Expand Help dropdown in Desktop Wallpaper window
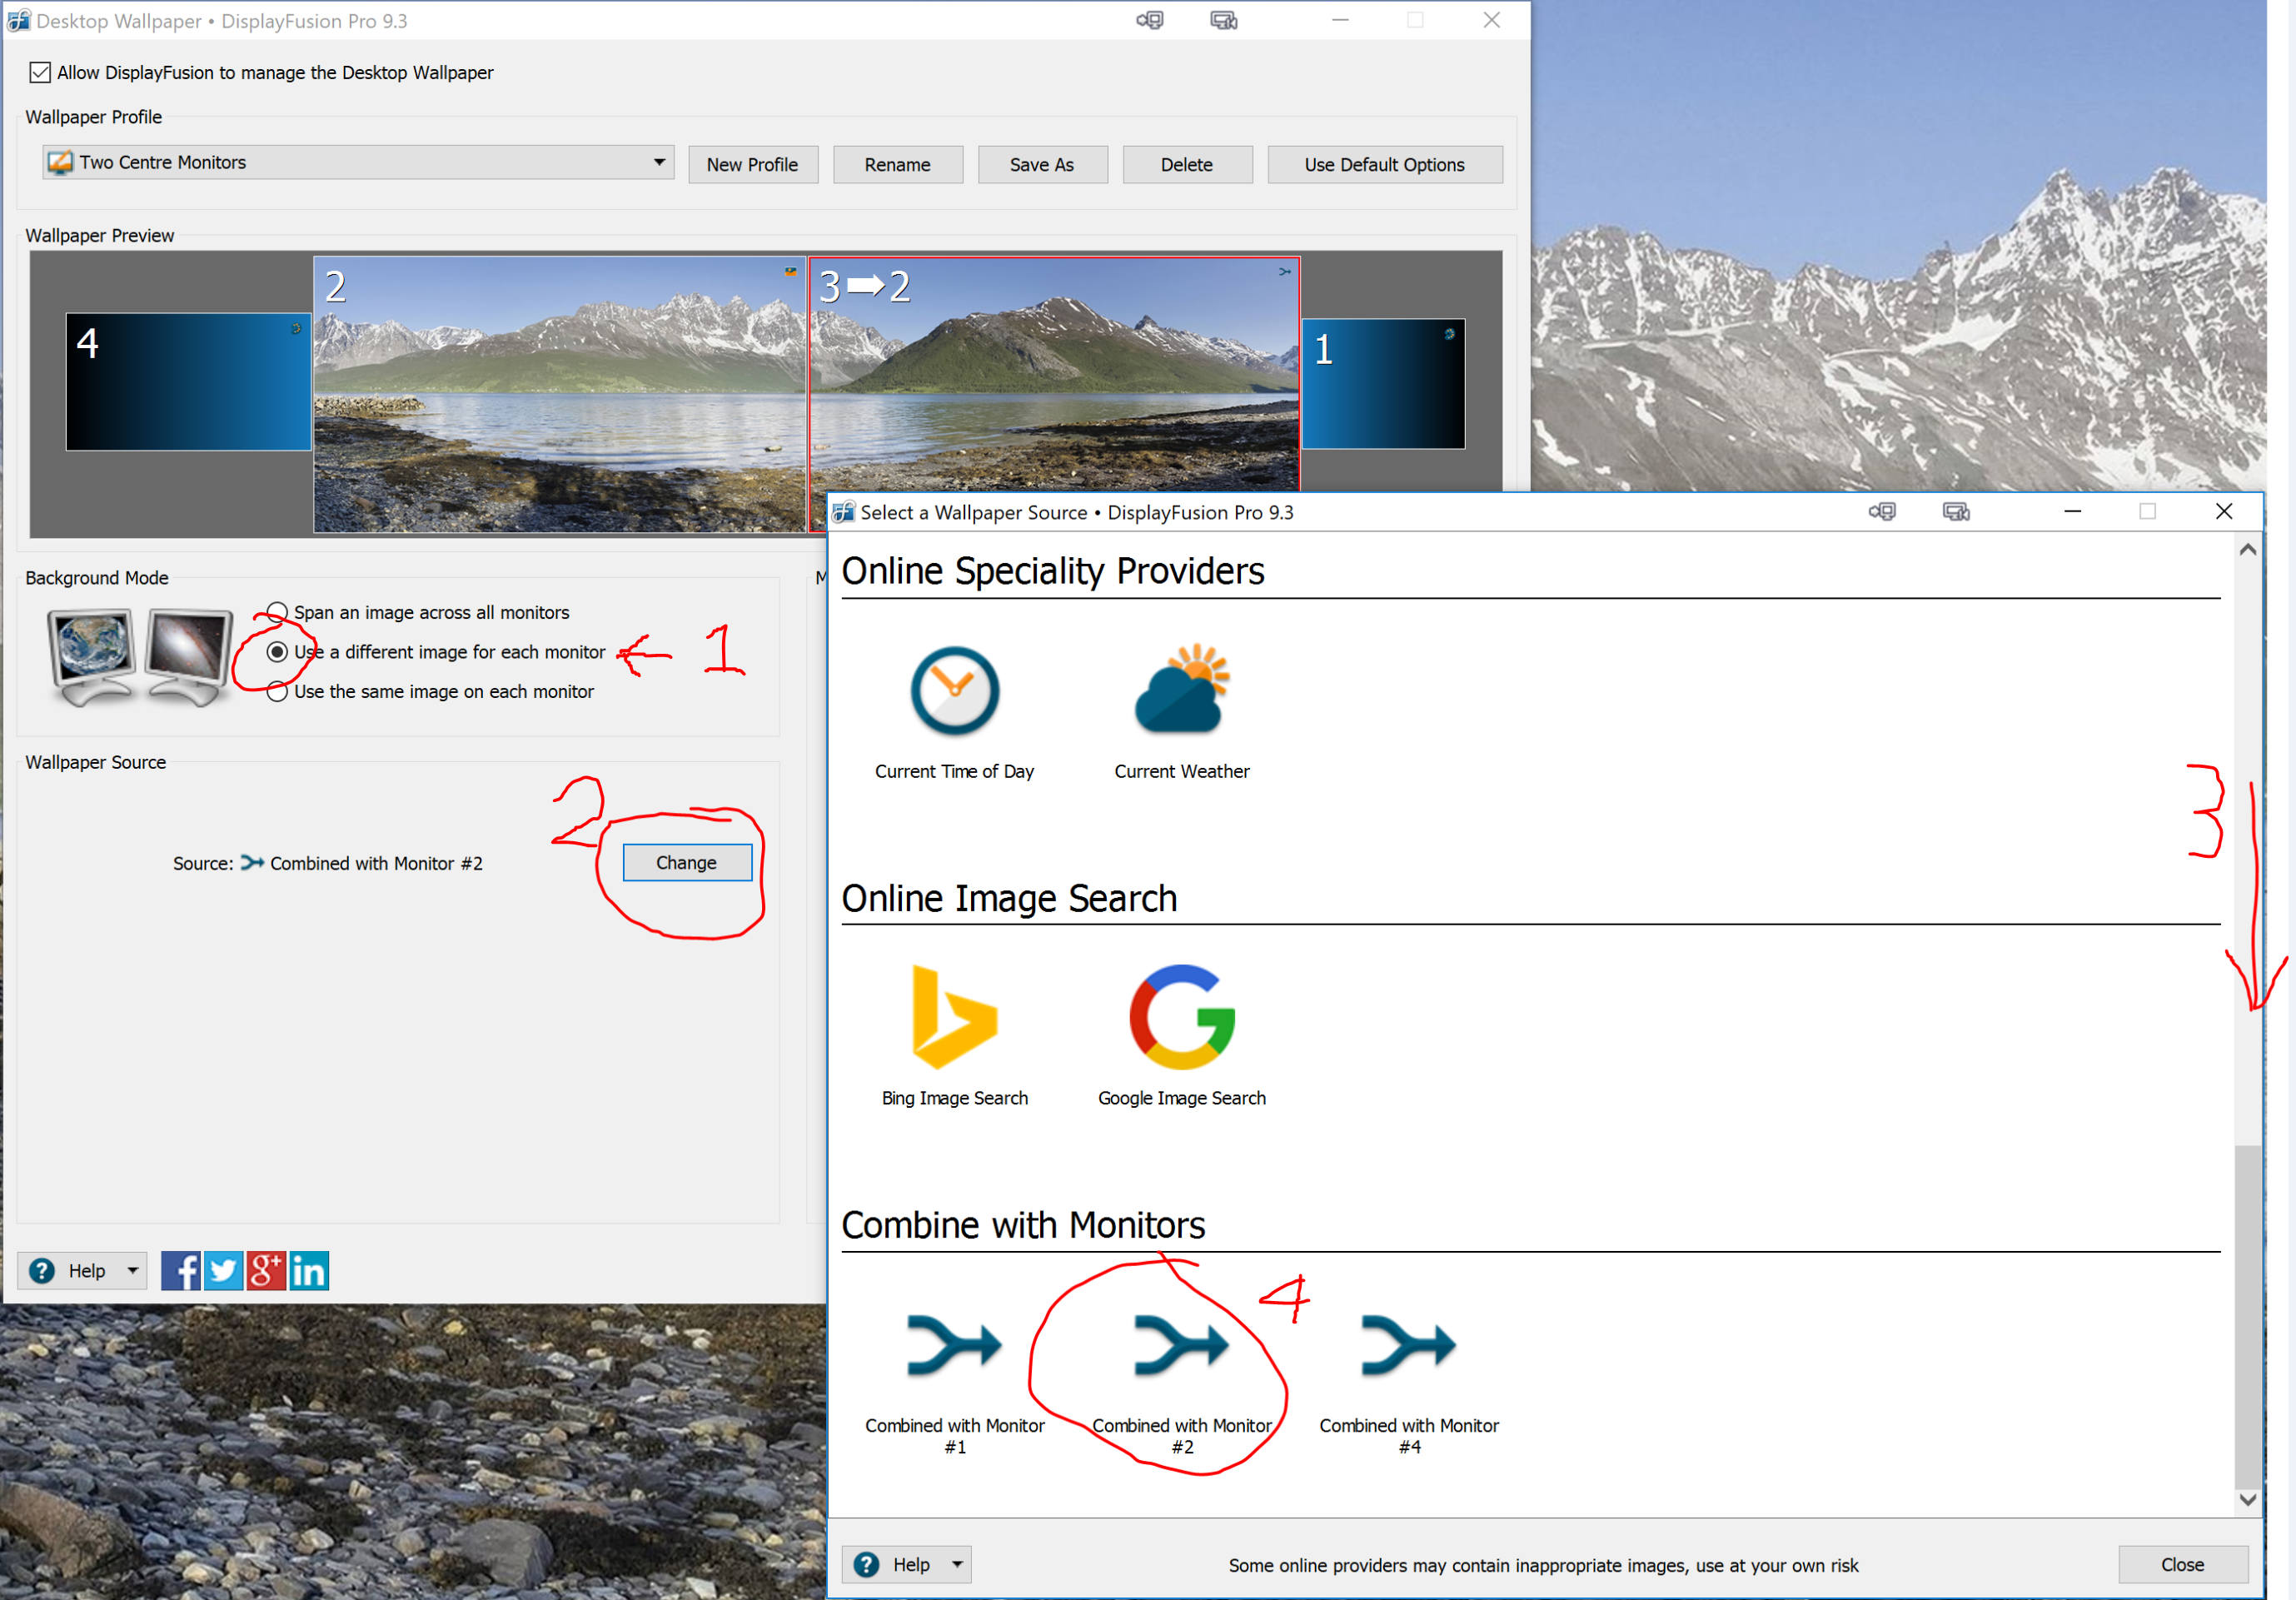The height and width of the screenshot is (1600, 2296). pos(132,1271)
